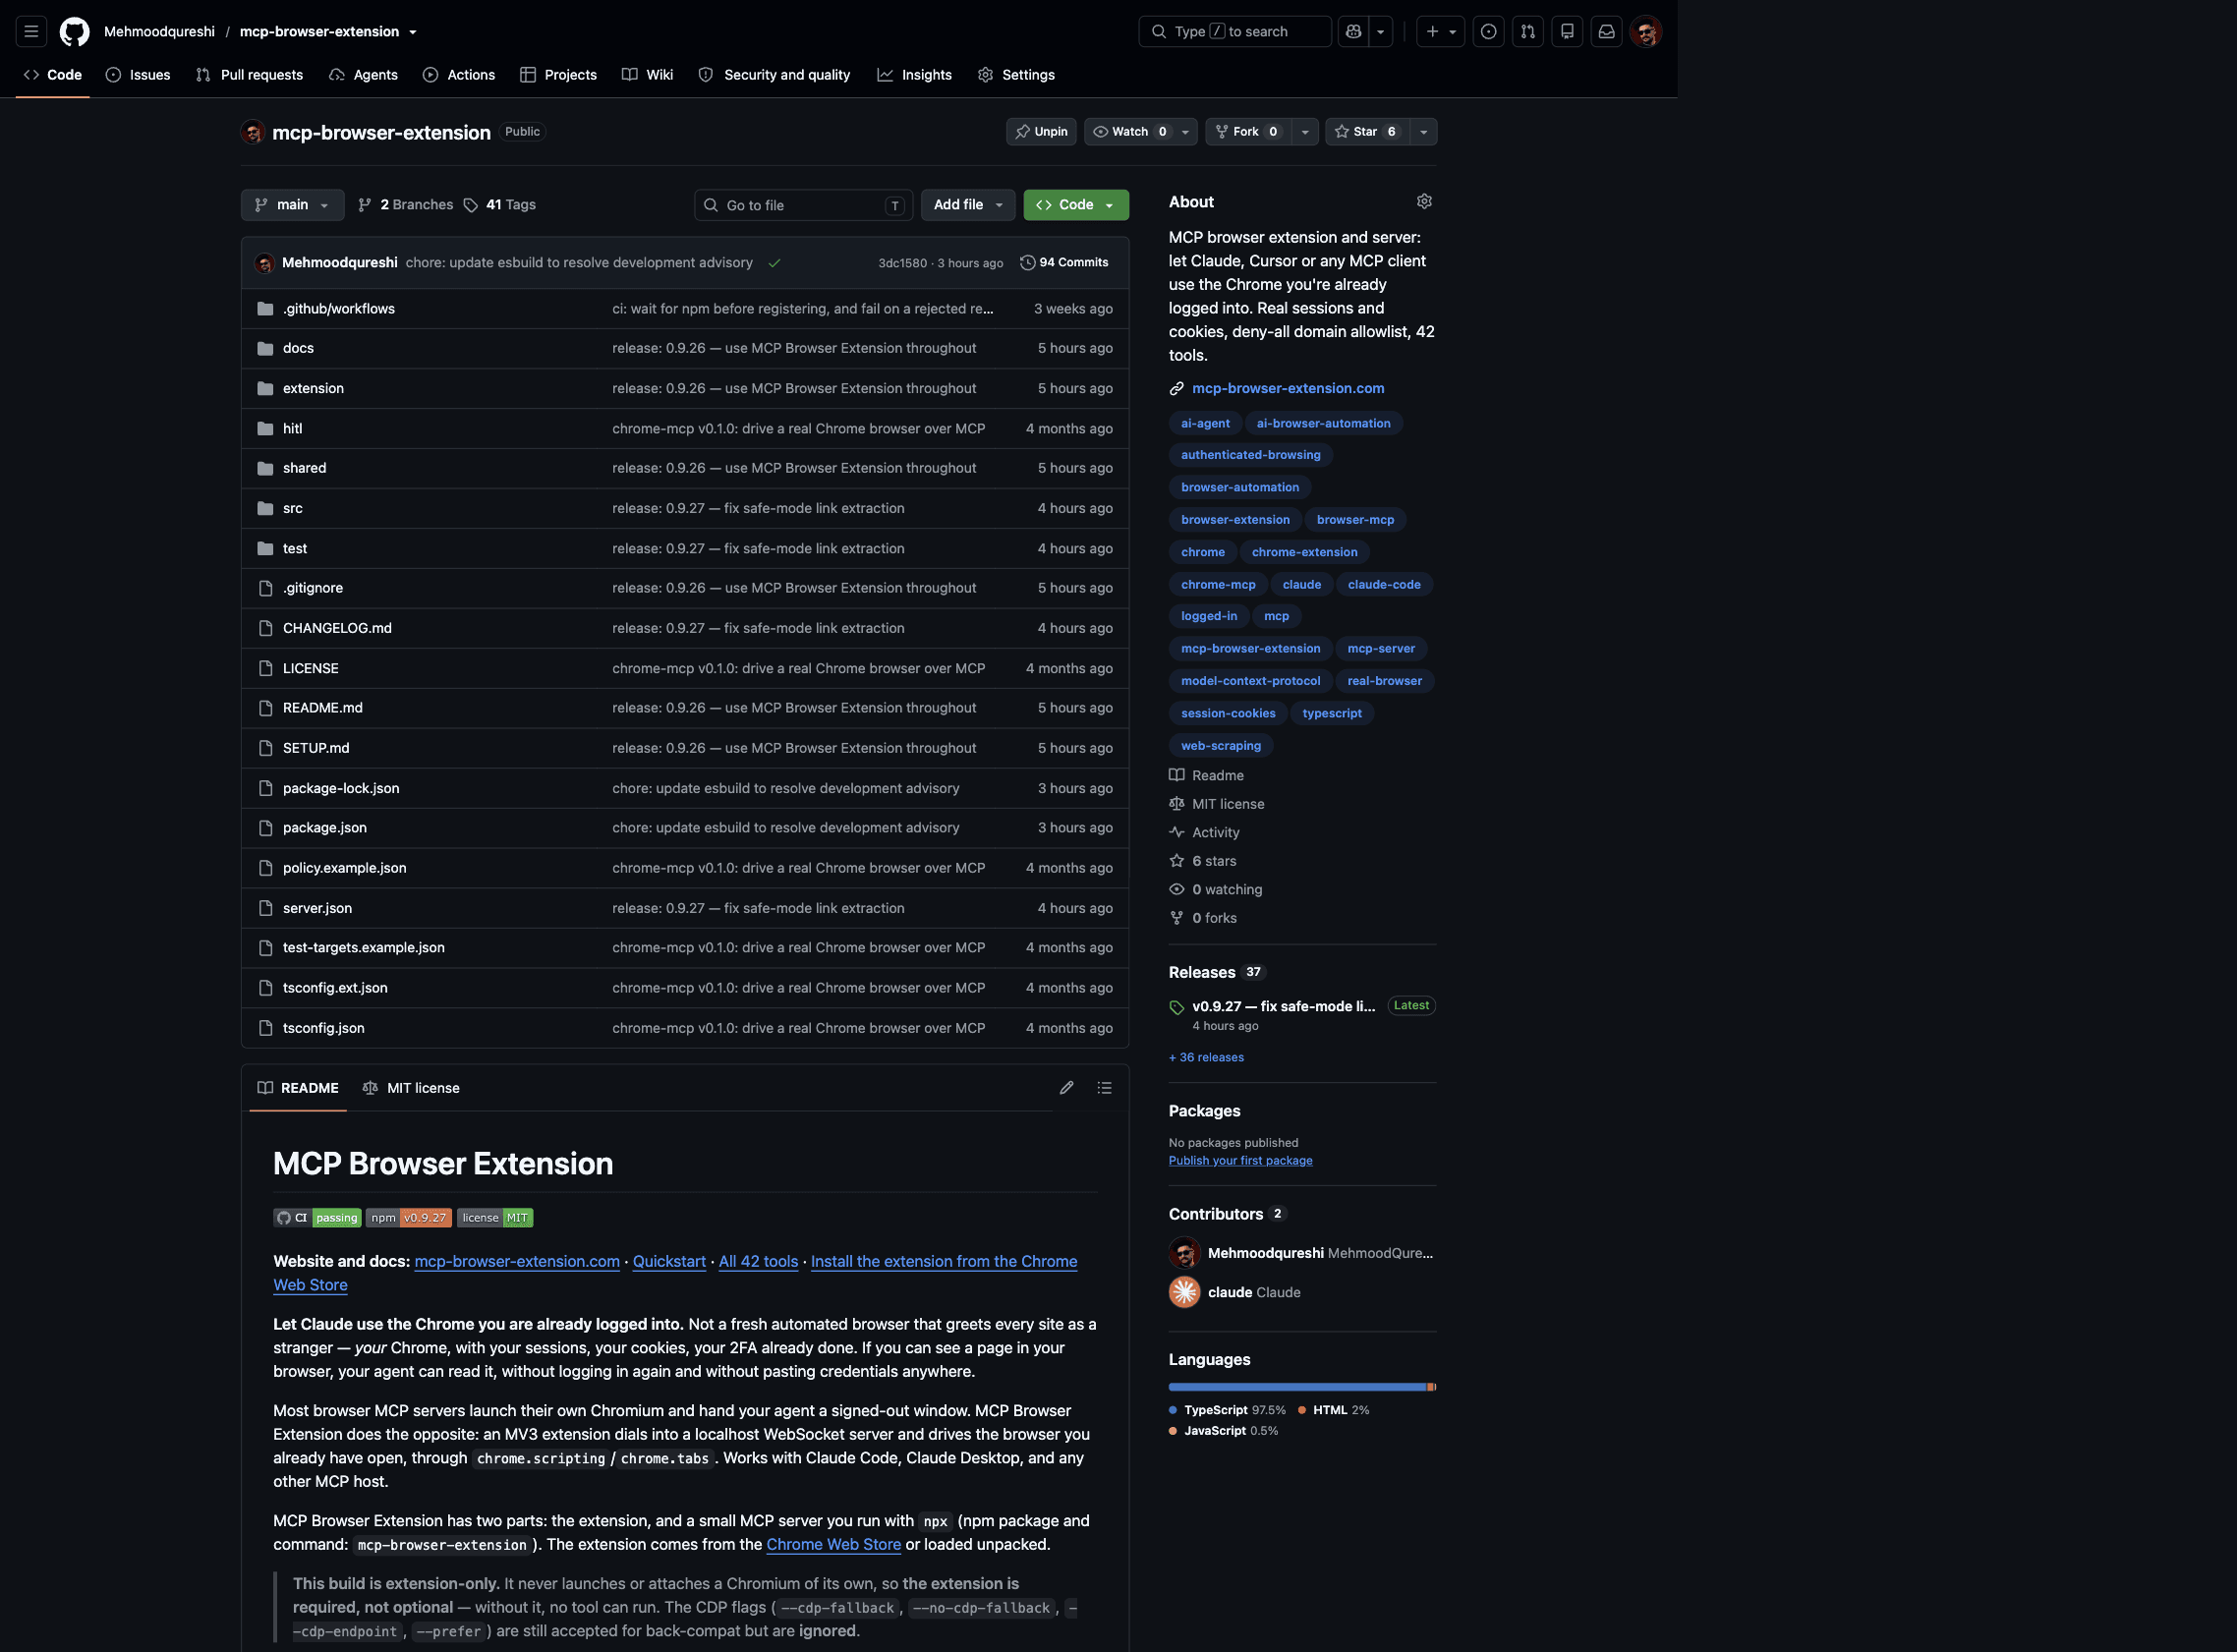Open the main branch selector dropdown

[292, 204]
